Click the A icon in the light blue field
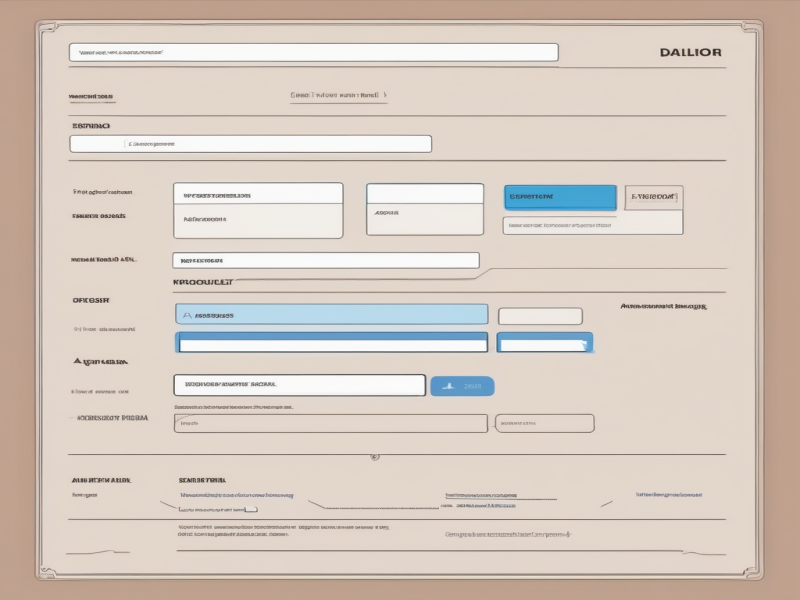 (x=186, y=314)
